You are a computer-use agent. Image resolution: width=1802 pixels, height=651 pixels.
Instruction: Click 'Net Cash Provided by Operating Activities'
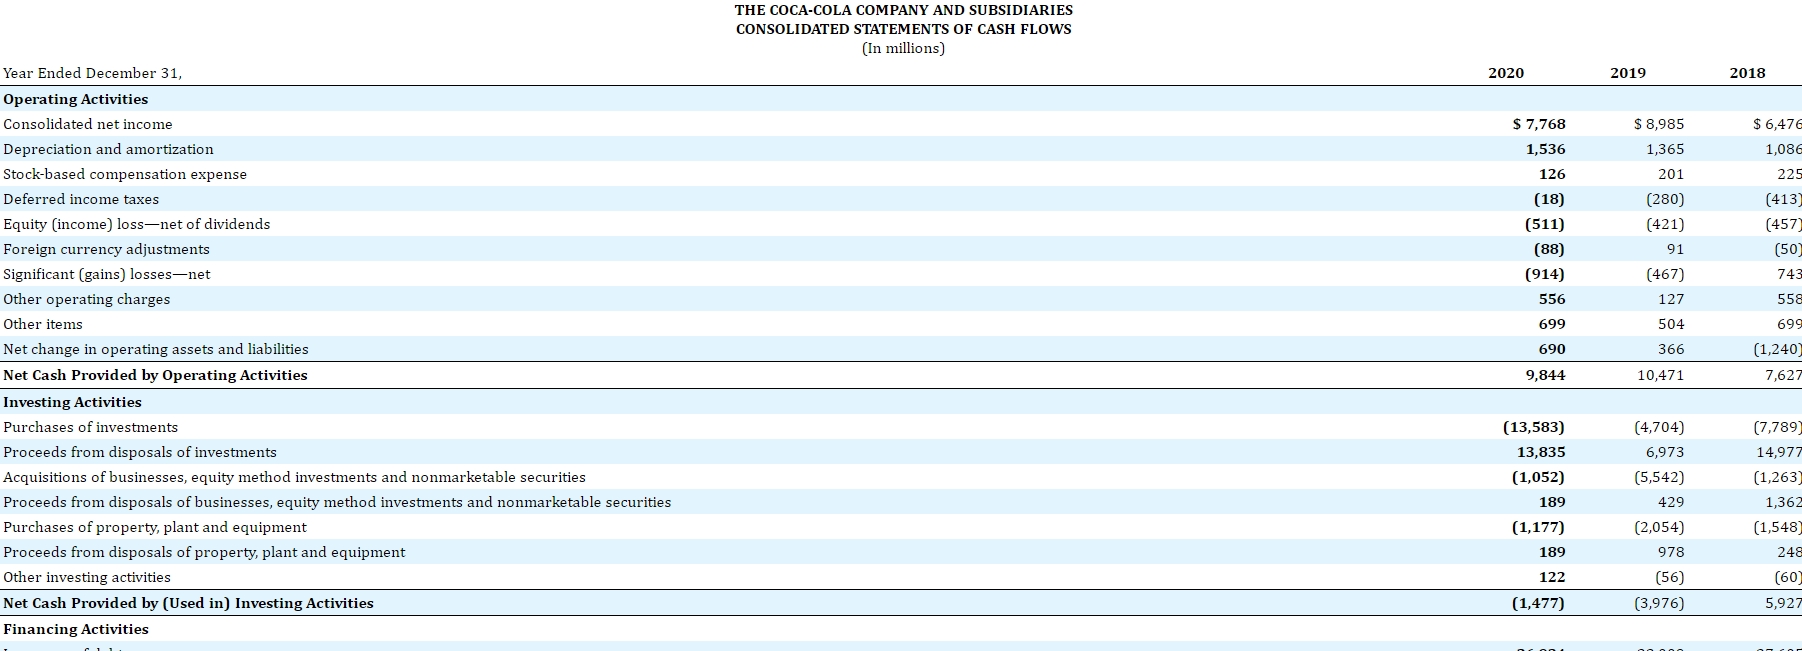155,375
